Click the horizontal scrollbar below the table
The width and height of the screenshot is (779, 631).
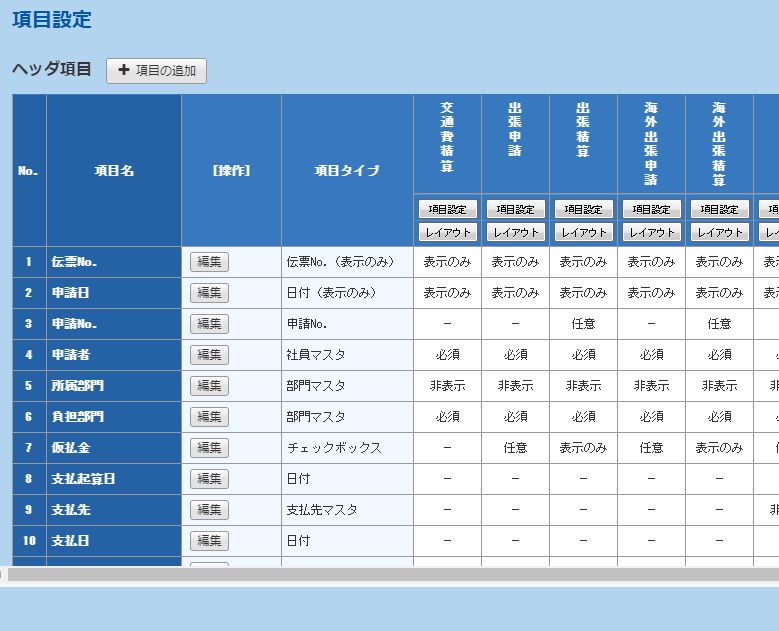pyautogui.click(x=390, y=575)
